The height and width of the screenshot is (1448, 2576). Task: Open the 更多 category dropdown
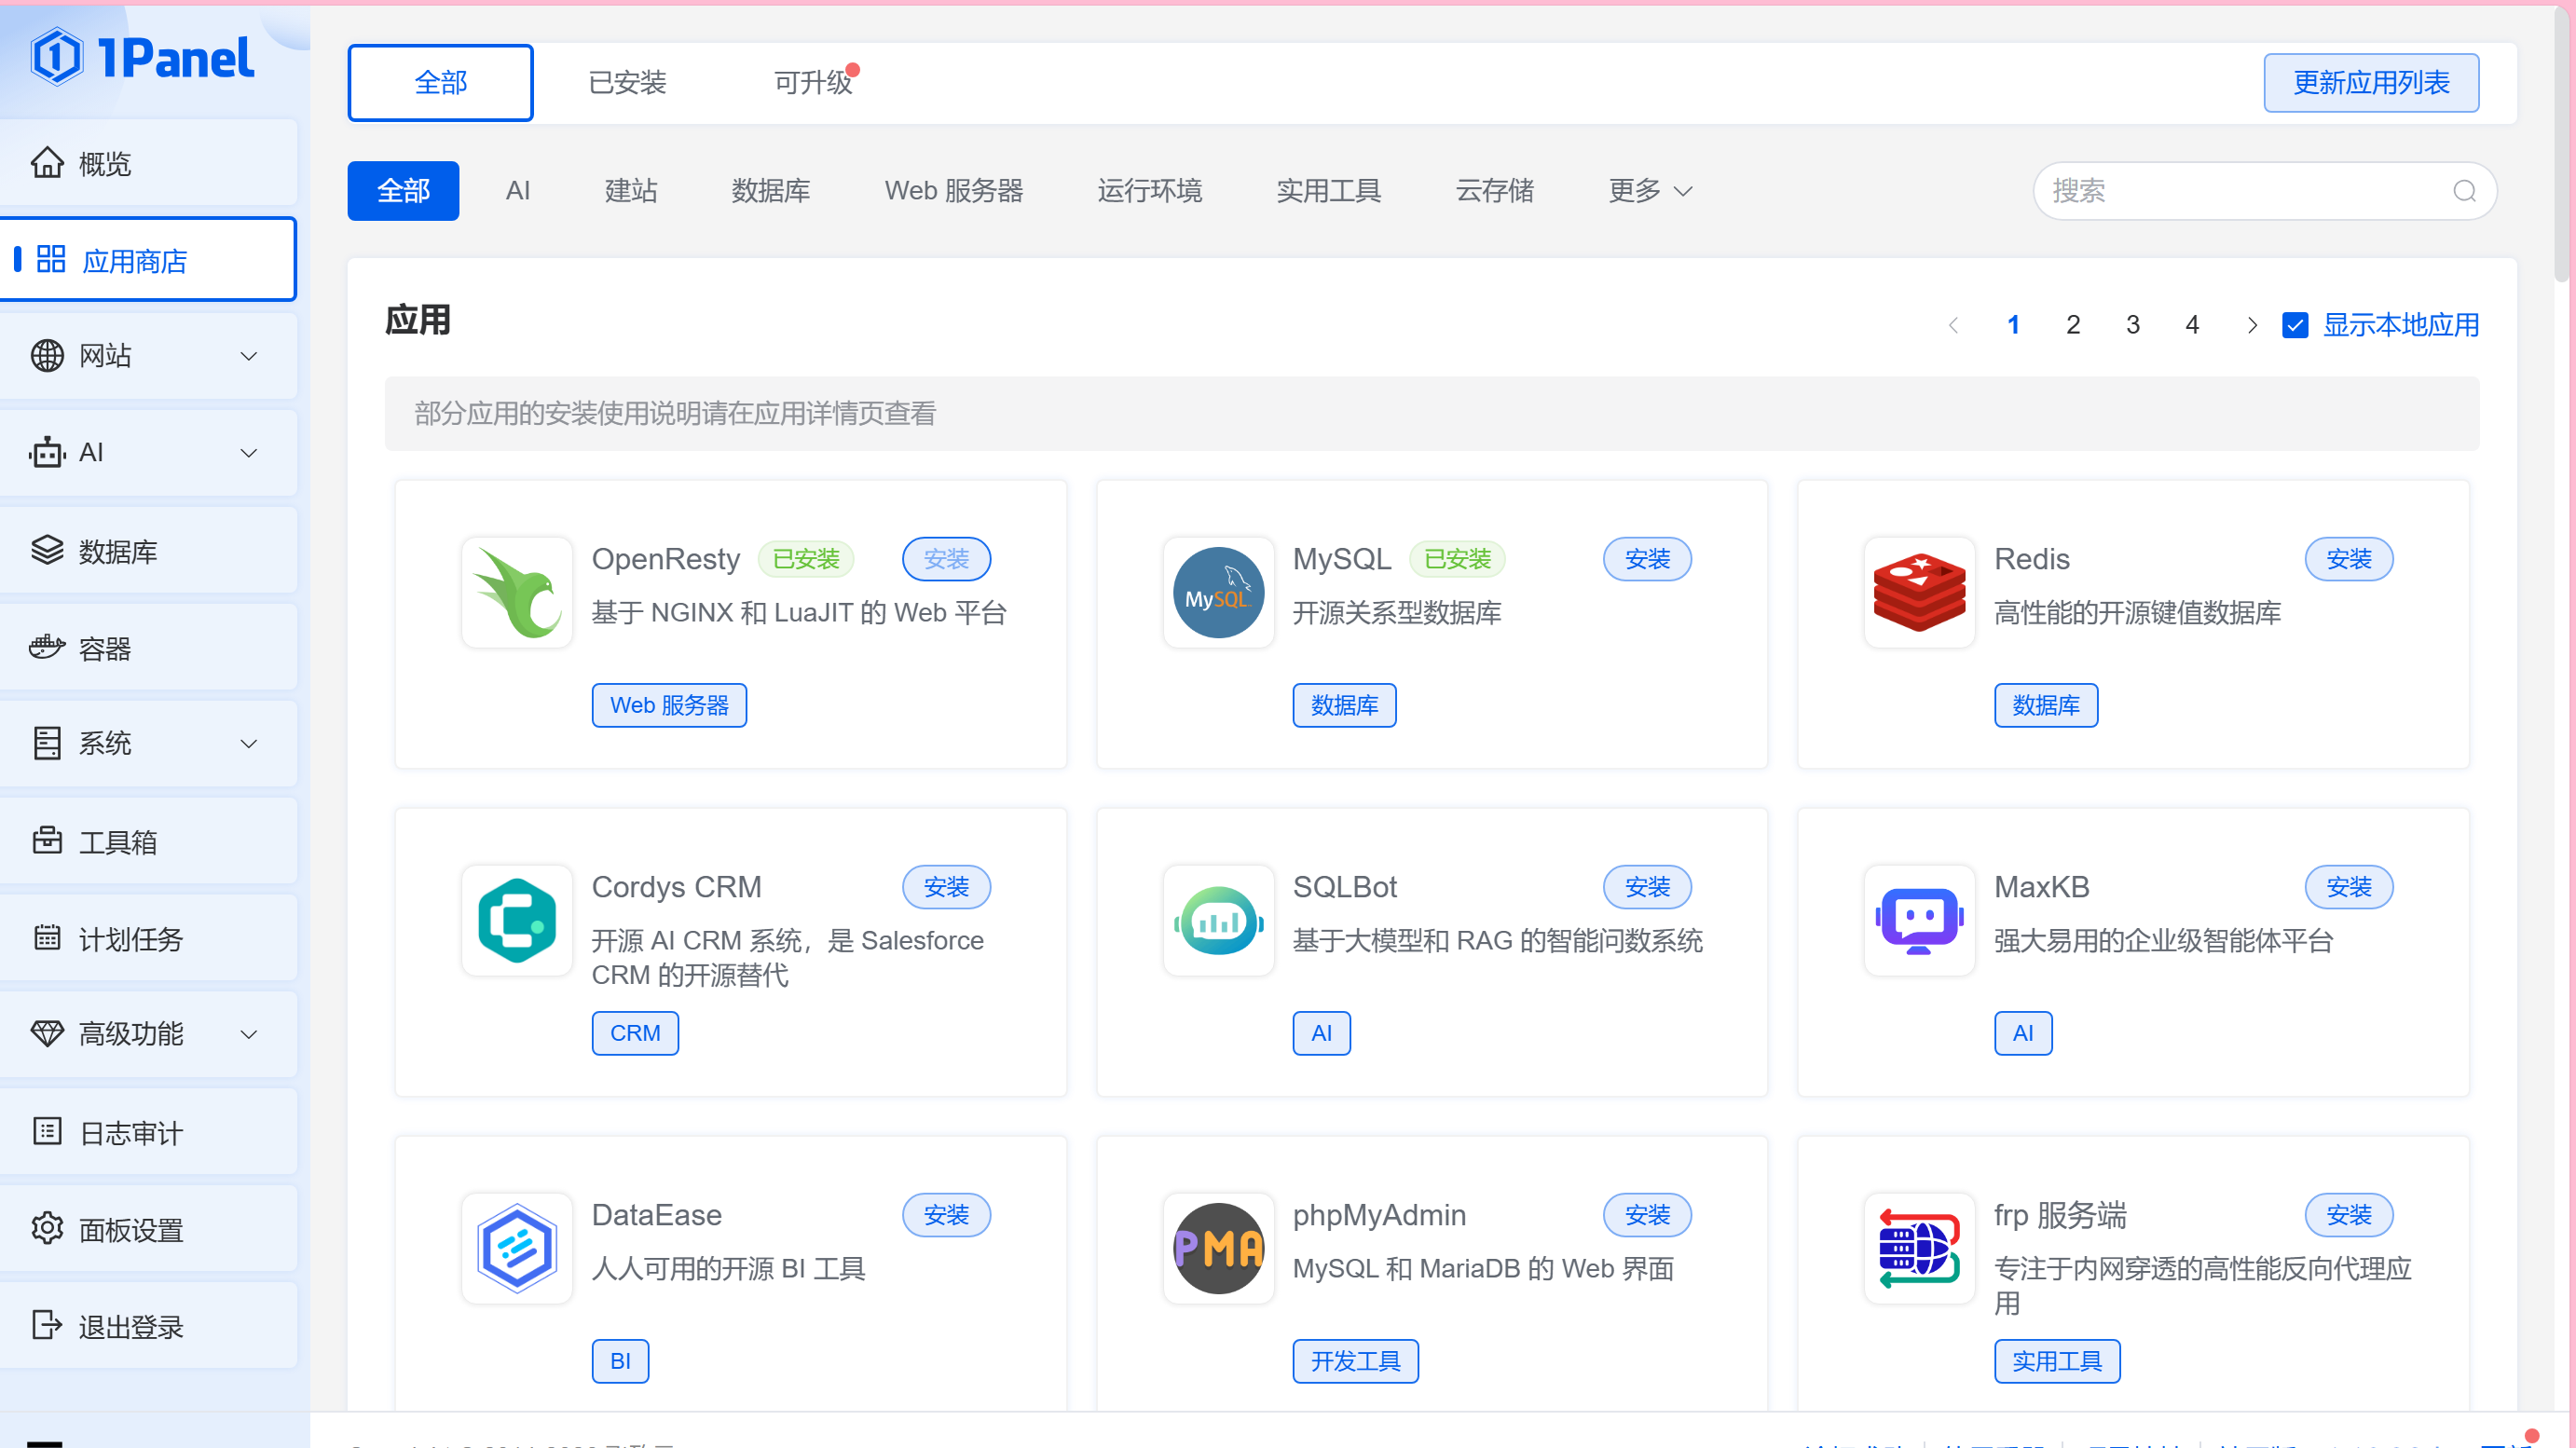pos(1649,191)
